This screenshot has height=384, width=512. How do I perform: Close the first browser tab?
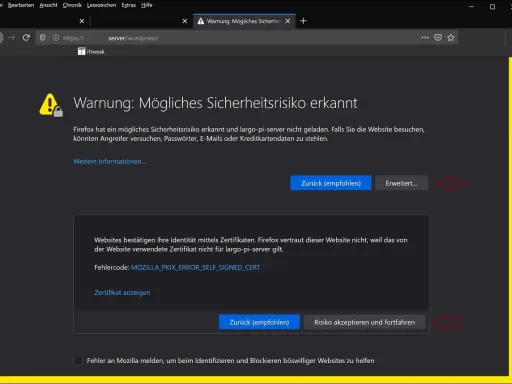[82, 21]
